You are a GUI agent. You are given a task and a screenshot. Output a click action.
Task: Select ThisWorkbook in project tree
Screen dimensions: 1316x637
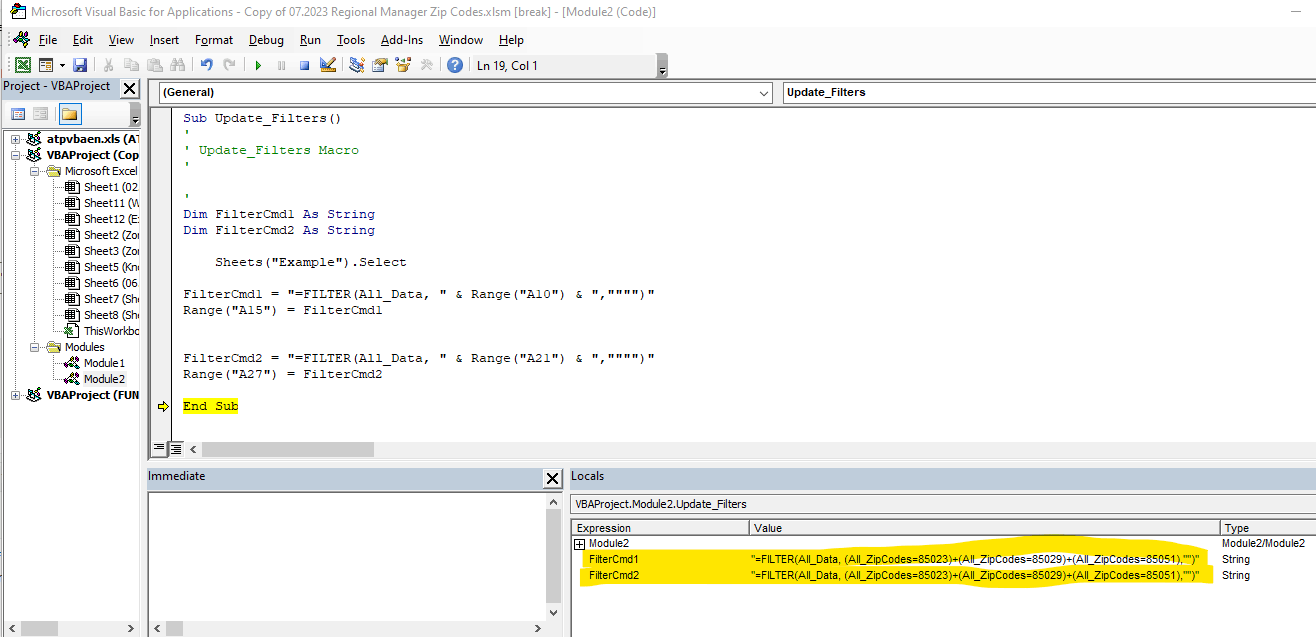tap(101, 331)
